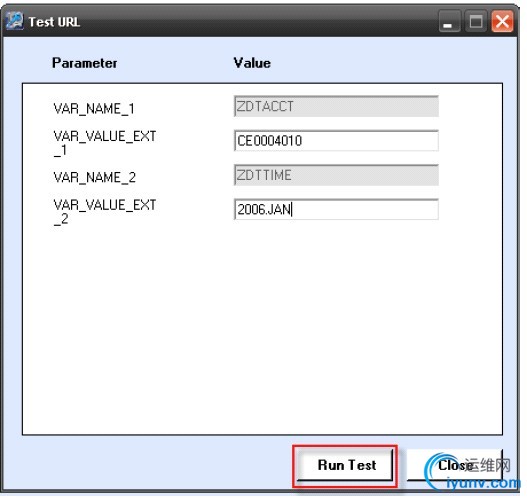The width and height of the screenshot is (527, 499).
Task: Click the Test URL window icon
Action: click(14, 21)
